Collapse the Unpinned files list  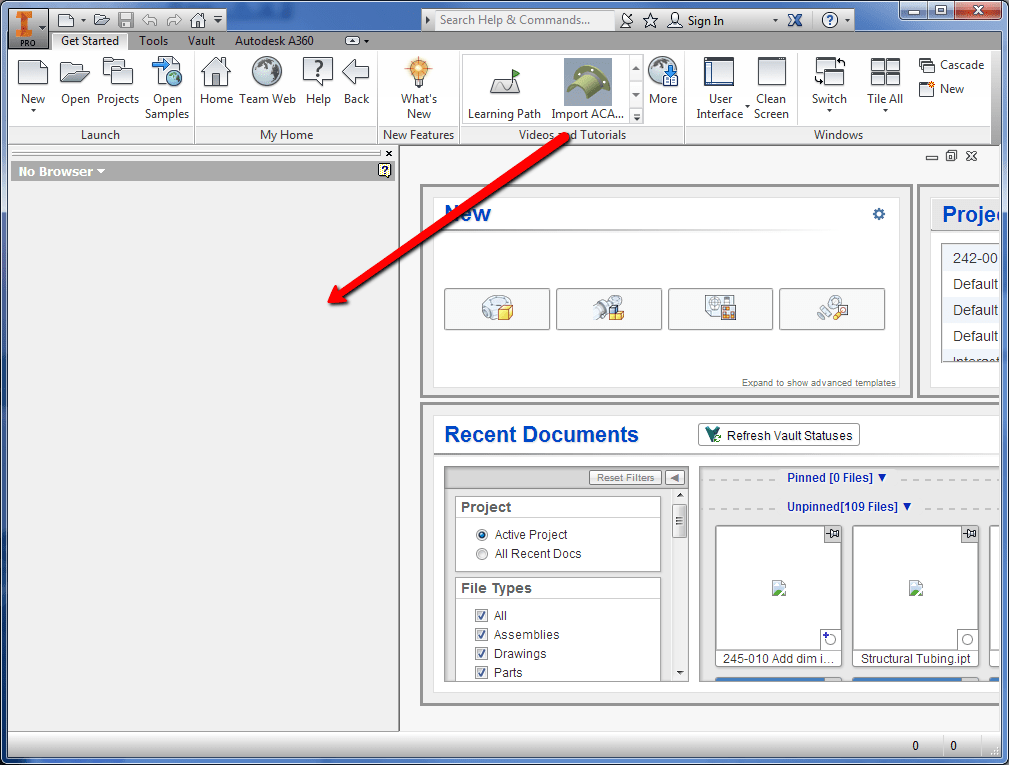[x=849, y=507]
